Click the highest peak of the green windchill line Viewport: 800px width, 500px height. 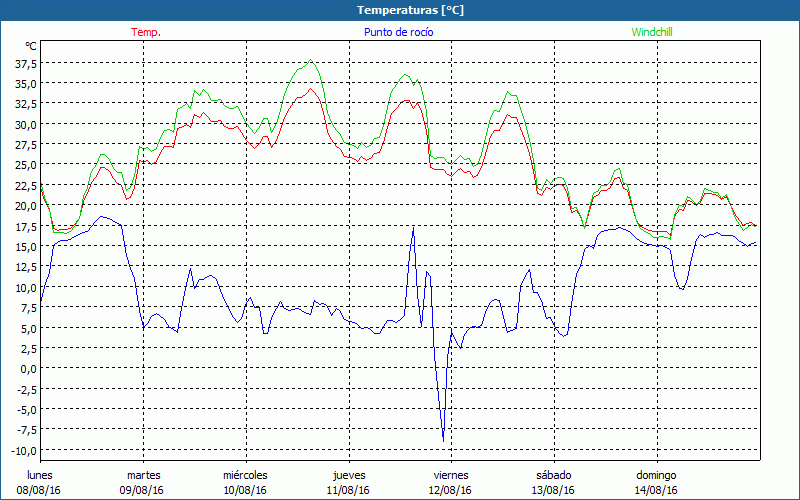tap(310, 61)
